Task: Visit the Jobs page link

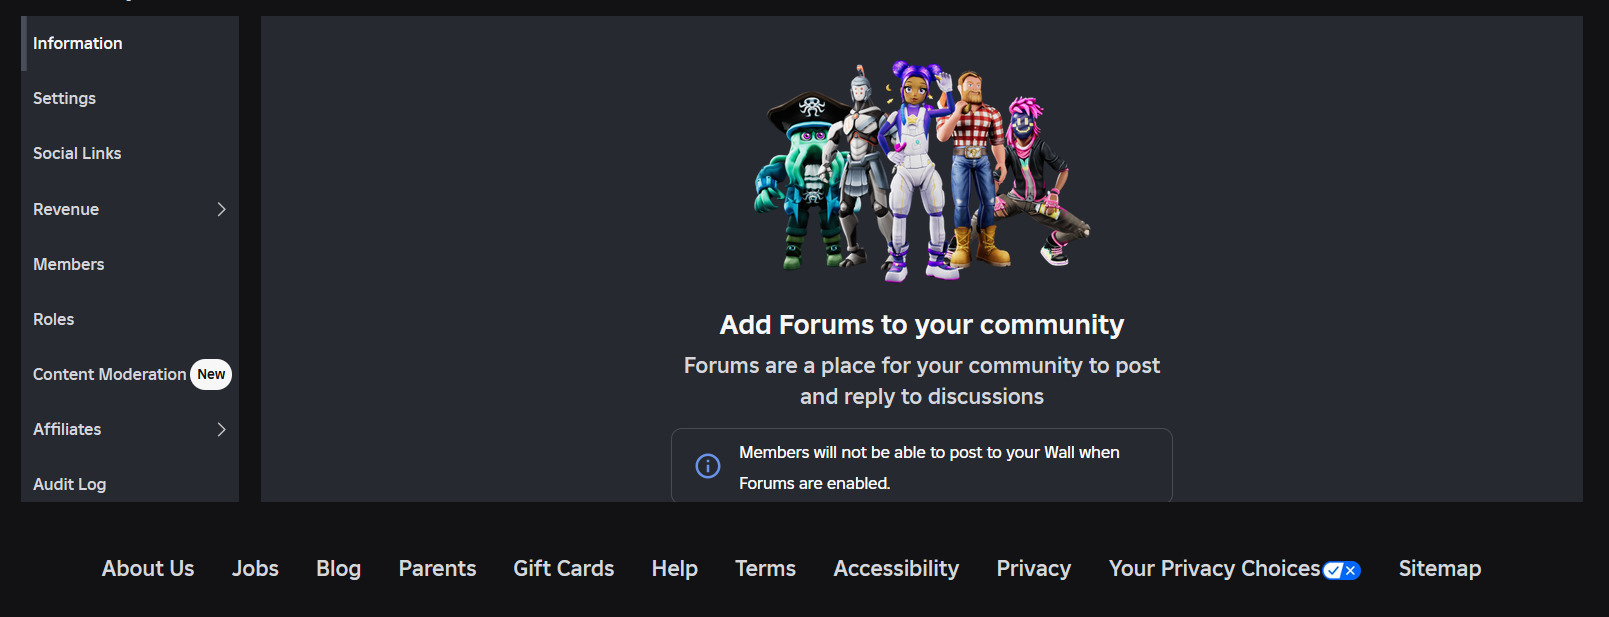Action: tap(255, 568)
